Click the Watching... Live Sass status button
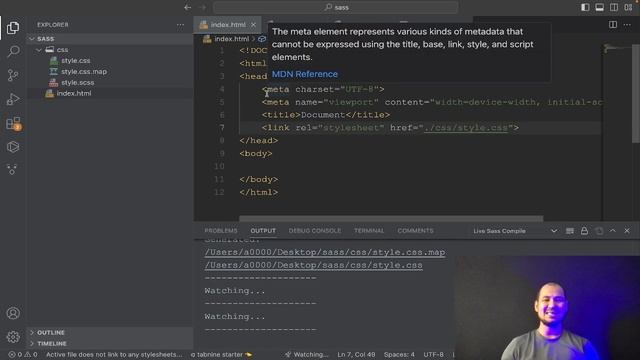Viewport: 640px width, 360px height. [307, 355]
